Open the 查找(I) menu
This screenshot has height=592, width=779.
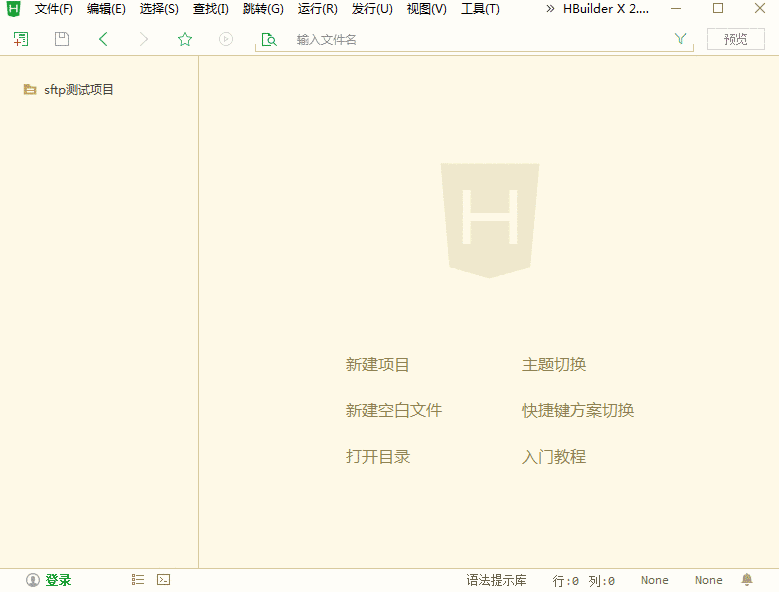(211, 9)
